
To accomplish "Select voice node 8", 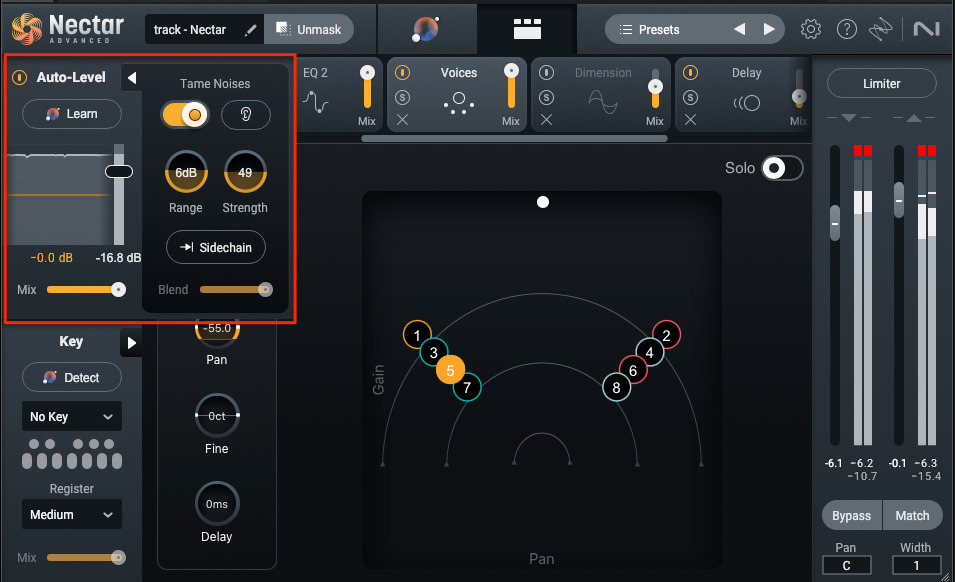I will [616, 387].
